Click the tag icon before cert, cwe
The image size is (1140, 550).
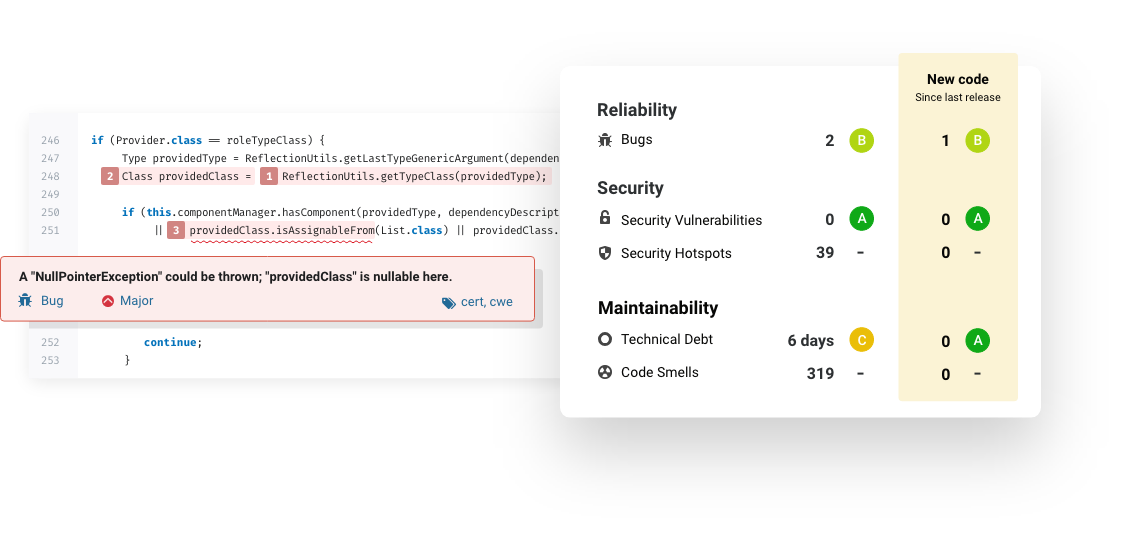448,302
